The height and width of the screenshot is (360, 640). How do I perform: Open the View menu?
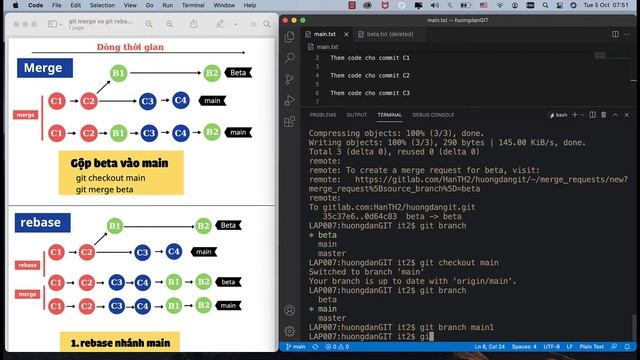(130, 5)
